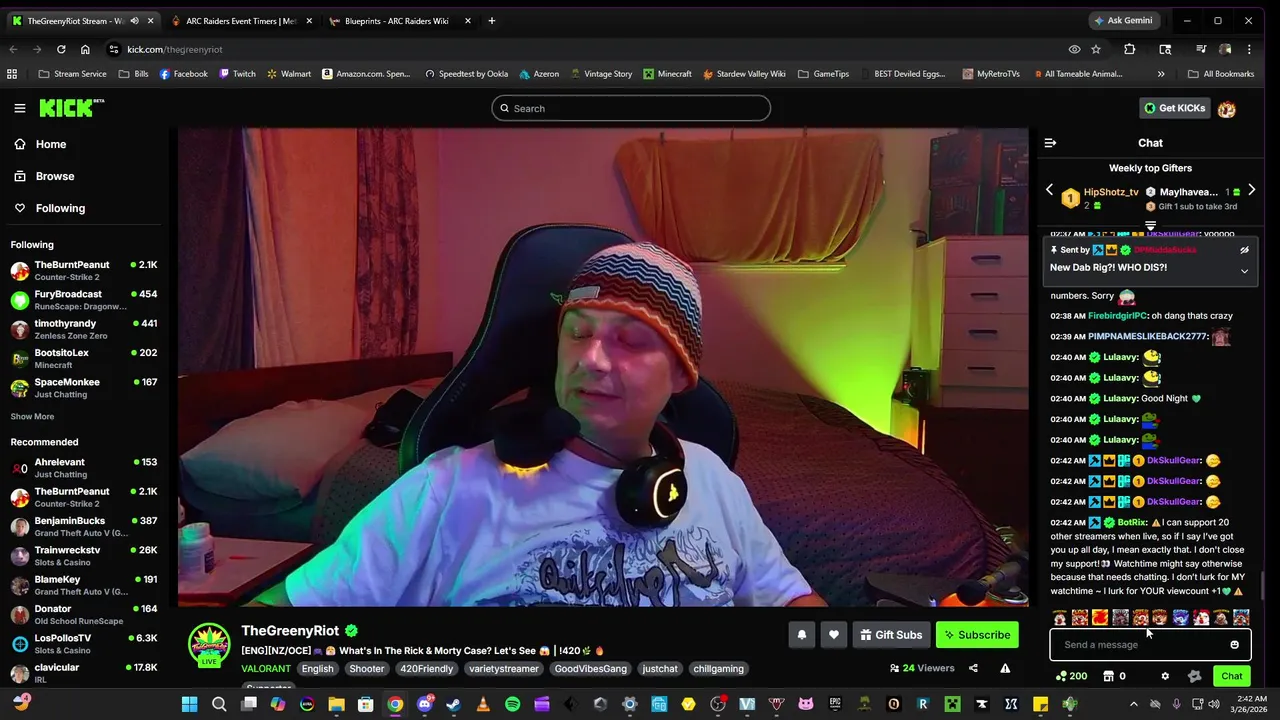Send message with Chat button
The height and width of the screenshot is (720, 1280).
pyautogui.click(x=1232, y=676)
